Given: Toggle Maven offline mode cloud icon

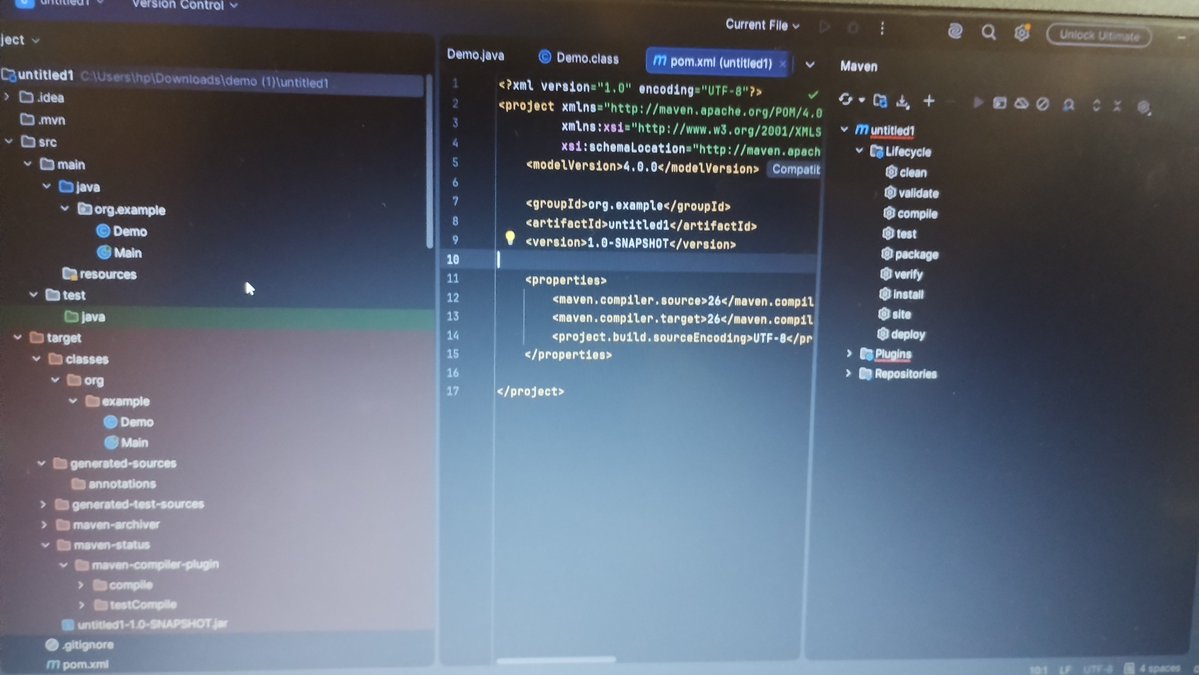Looking at the screenshot, I should [x=1021, y=103].
